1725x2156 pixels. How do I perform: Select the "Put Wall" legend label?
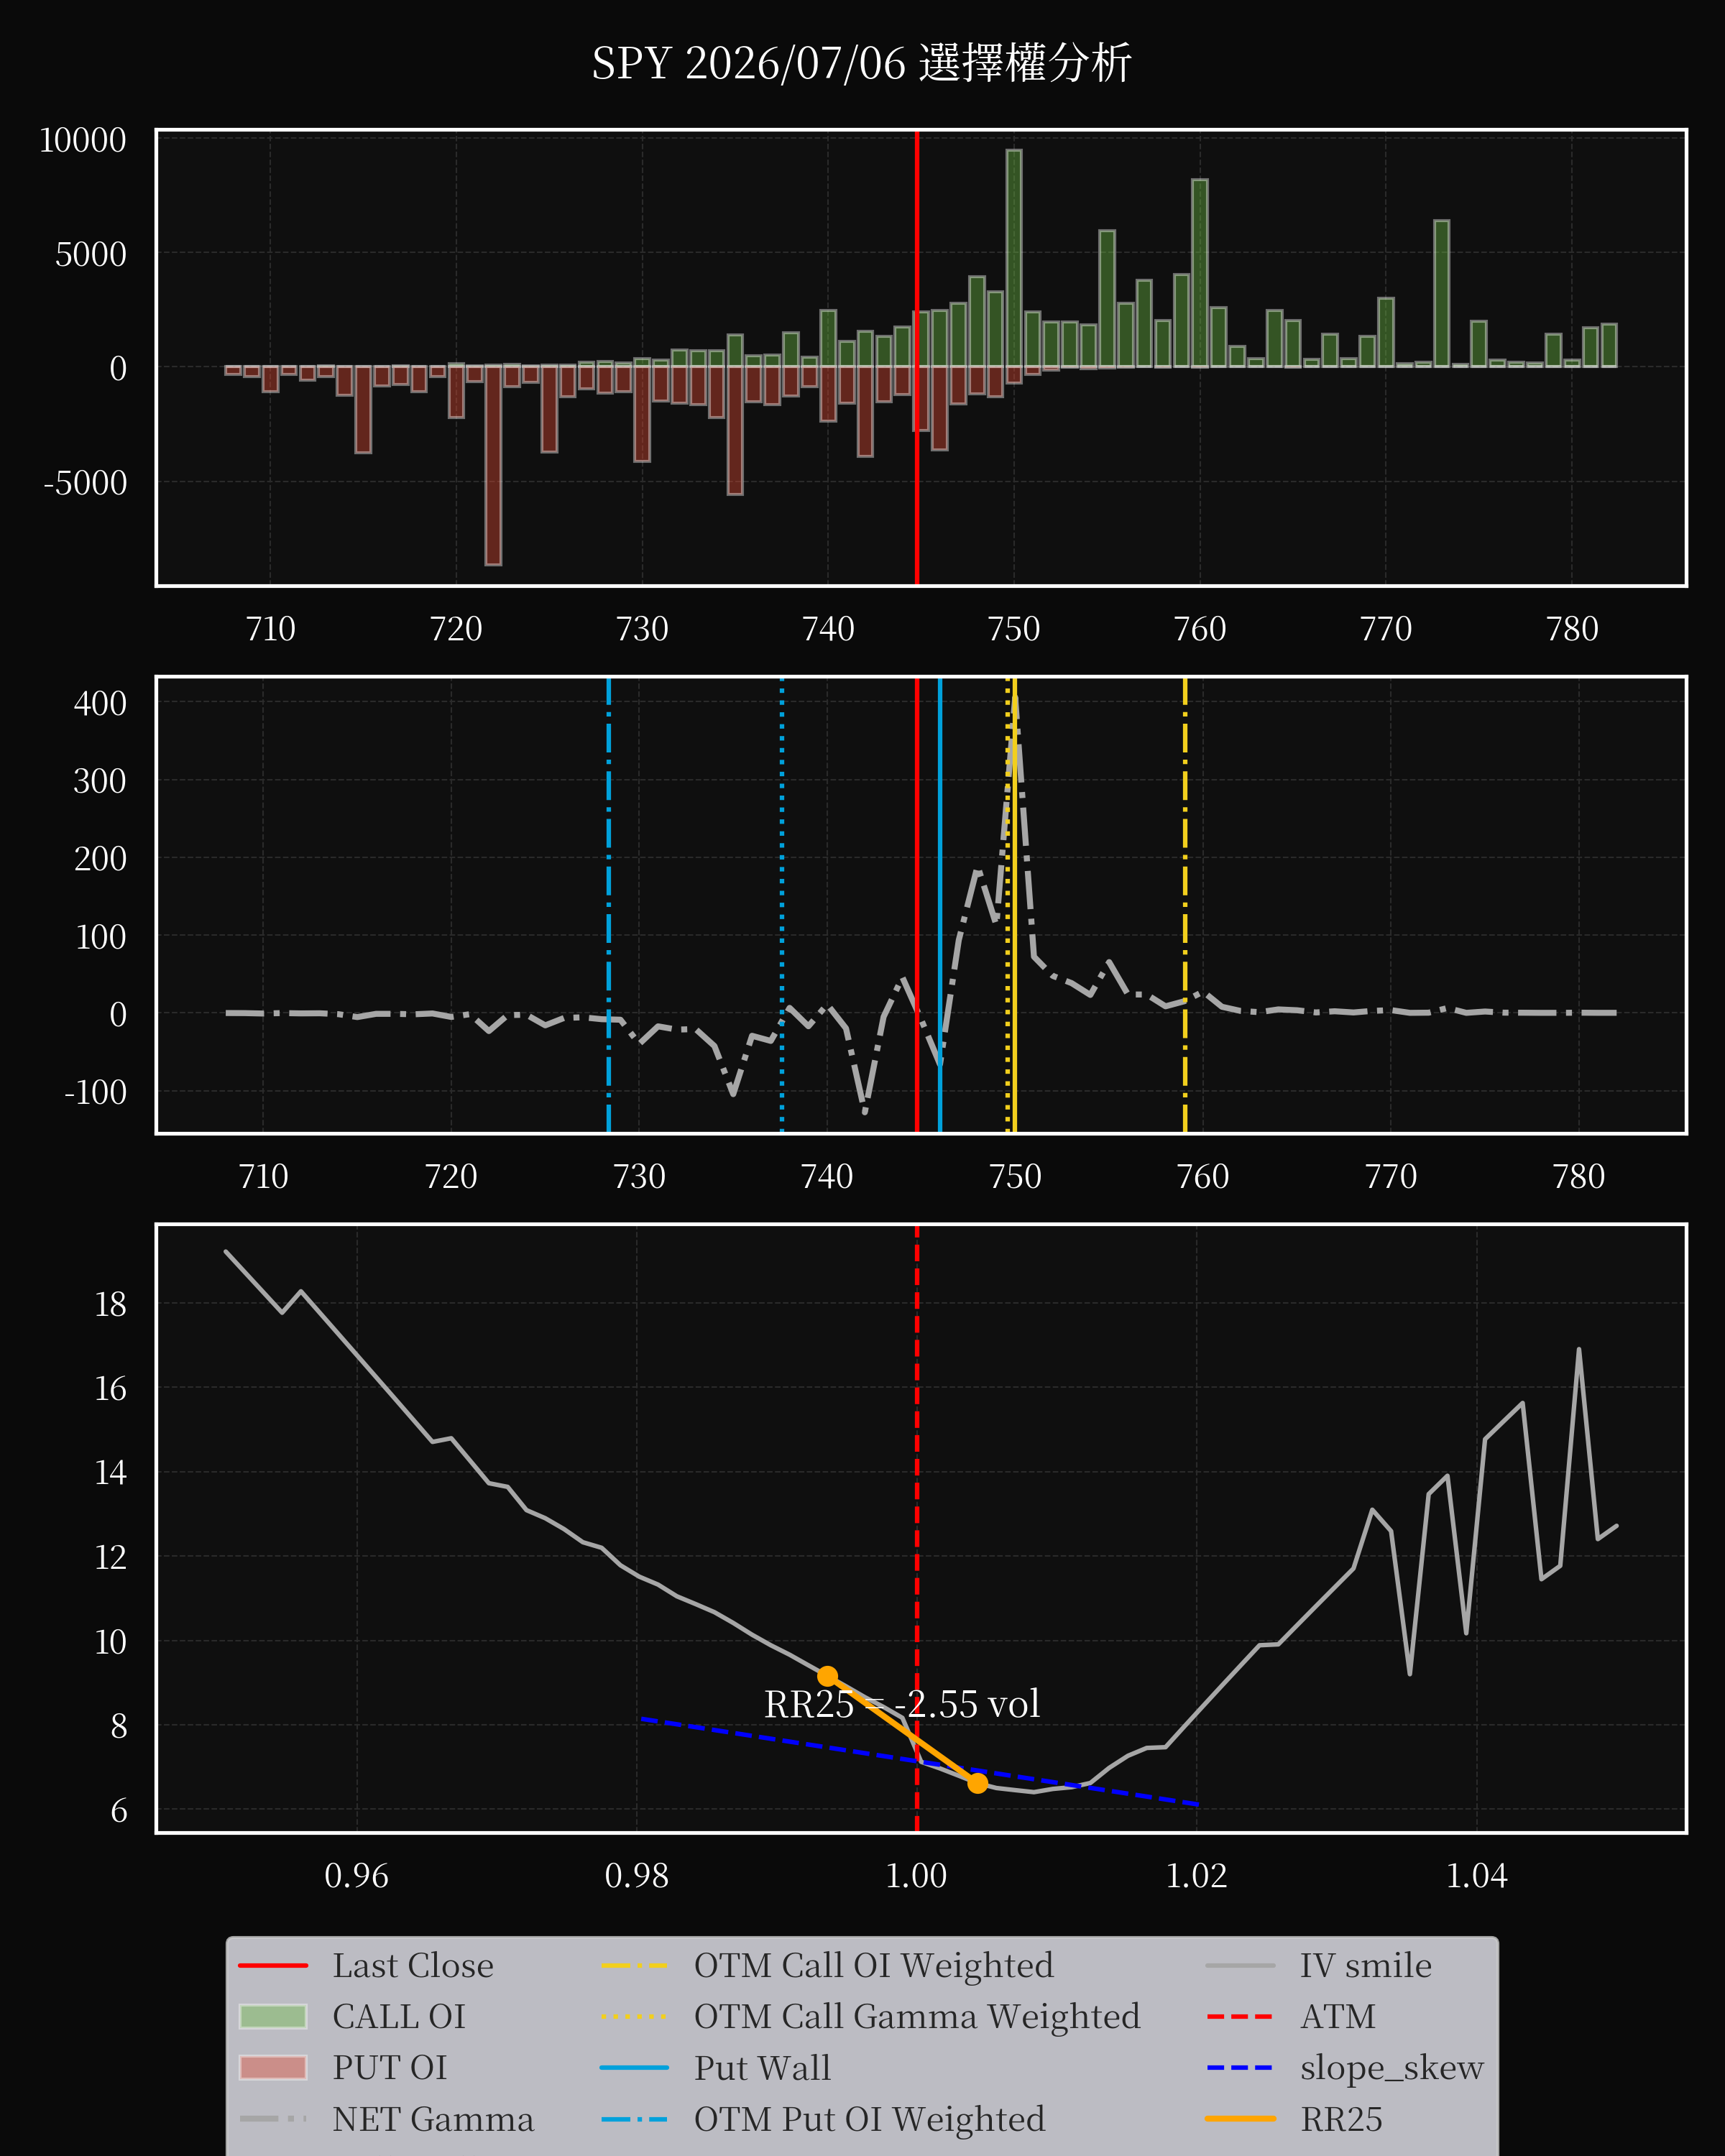[763, 2068]
